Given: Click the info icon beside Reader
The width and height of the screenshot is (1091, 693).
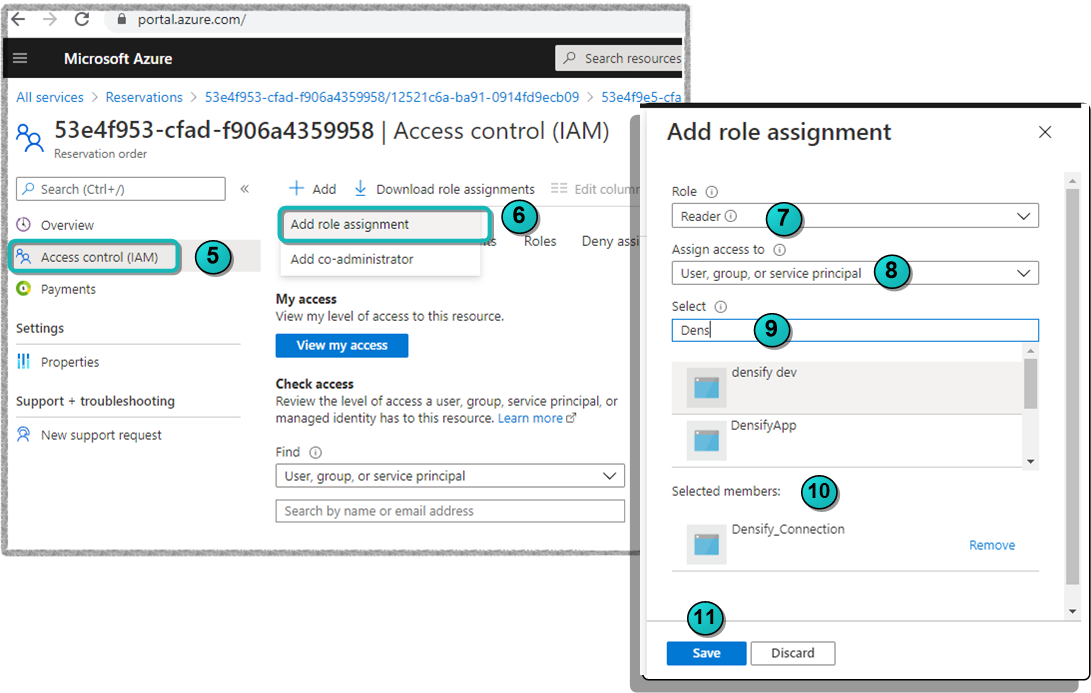Looking at the screenshot, I should [x=731, y=216].
